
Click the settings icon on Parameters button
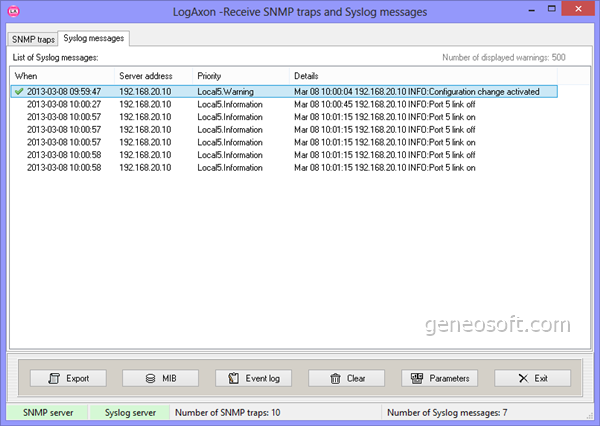point(417,378)
